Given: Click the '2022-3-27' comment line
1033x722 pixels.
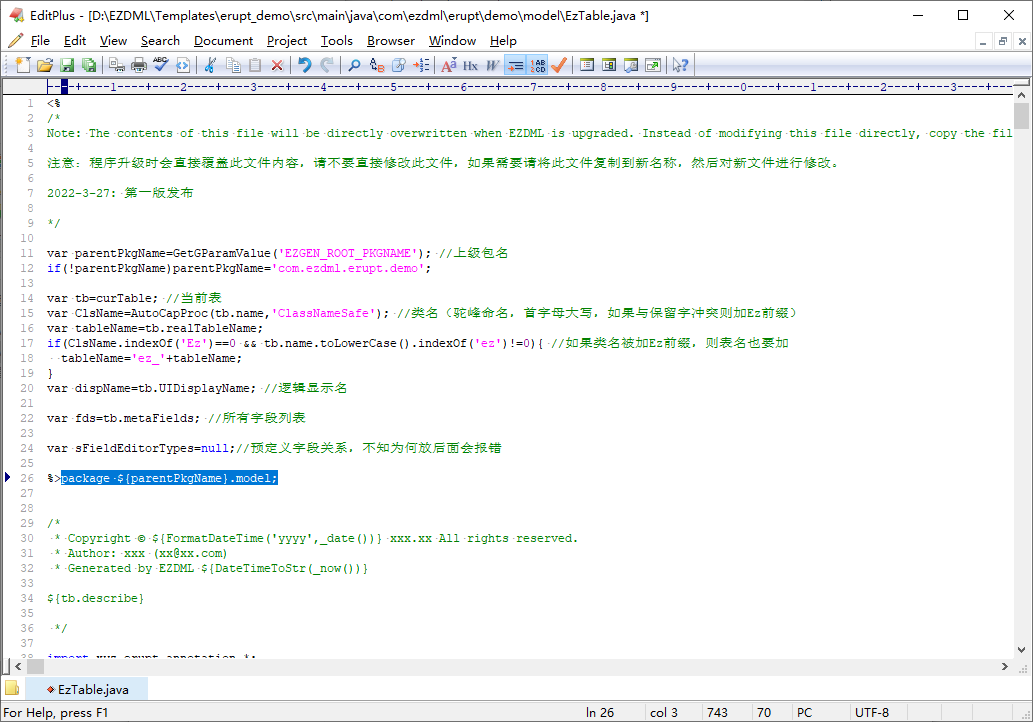Looking at the screenshot, I should 120,193.
